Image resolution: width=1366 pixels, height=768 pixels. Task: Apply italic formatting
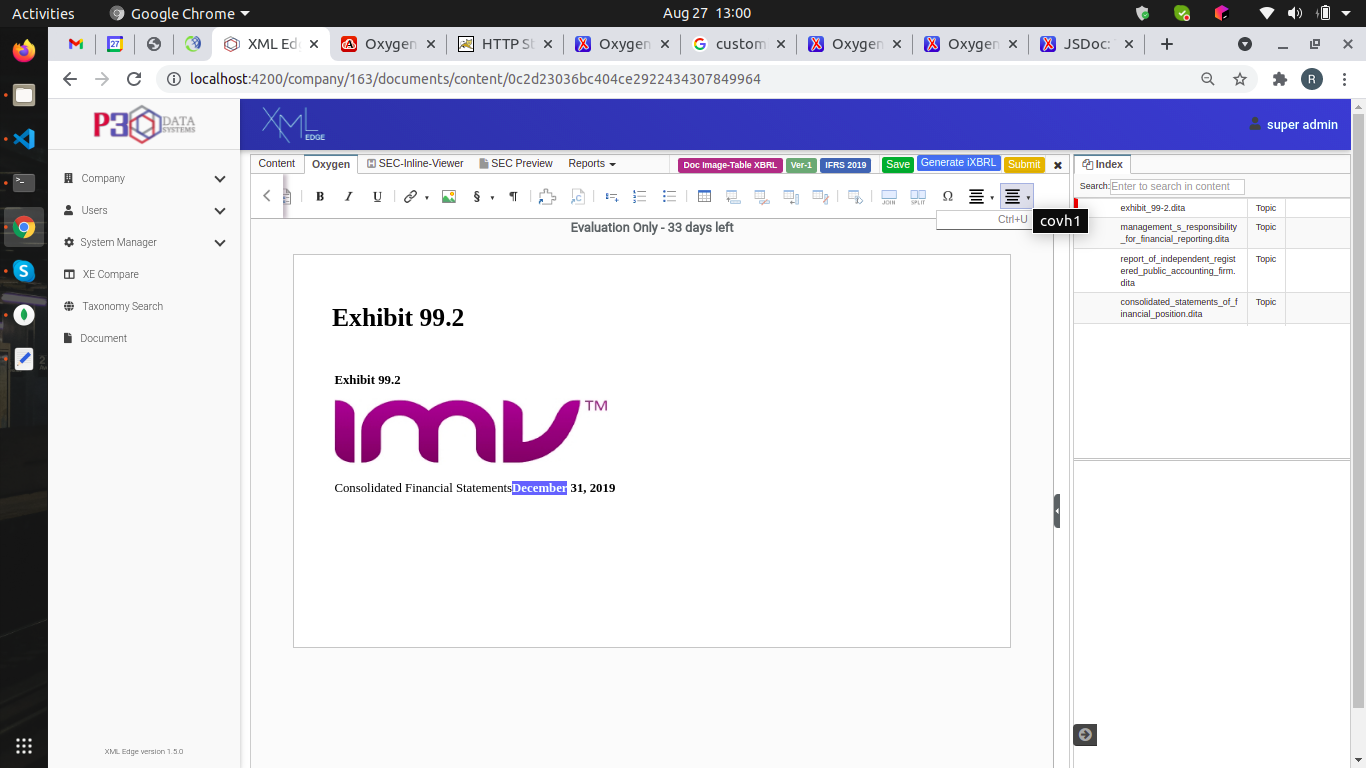click(x=348, y=197)
